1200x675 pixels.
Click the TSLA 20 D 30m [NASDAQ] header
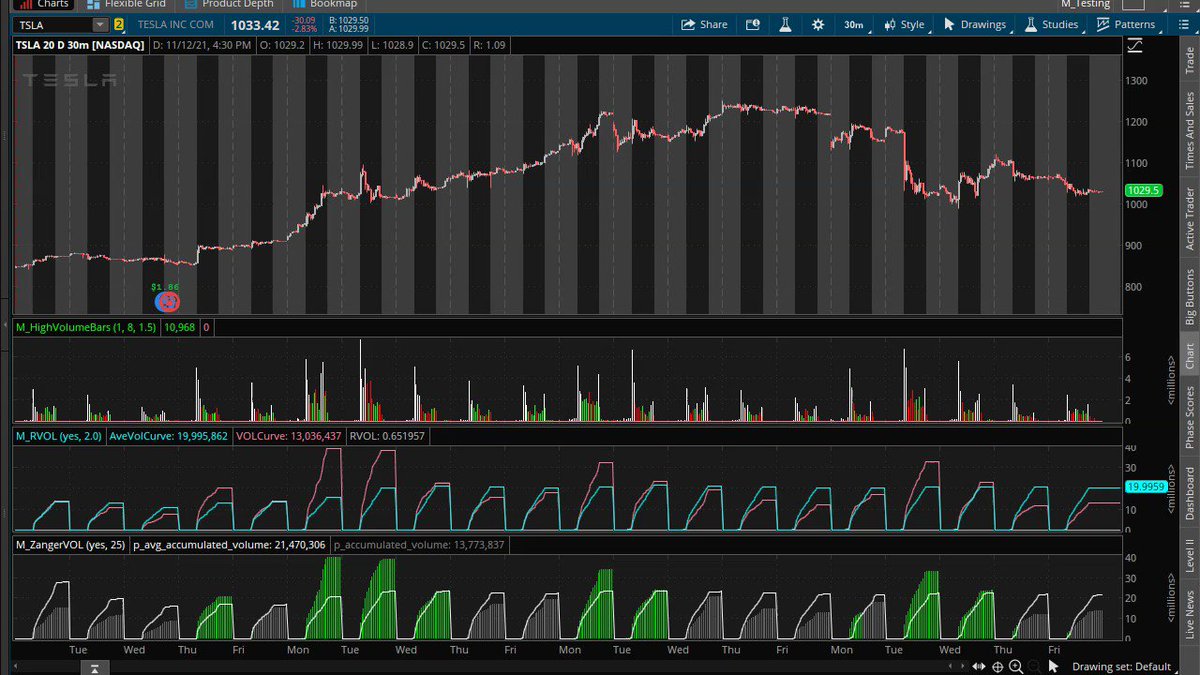(79, 45)
